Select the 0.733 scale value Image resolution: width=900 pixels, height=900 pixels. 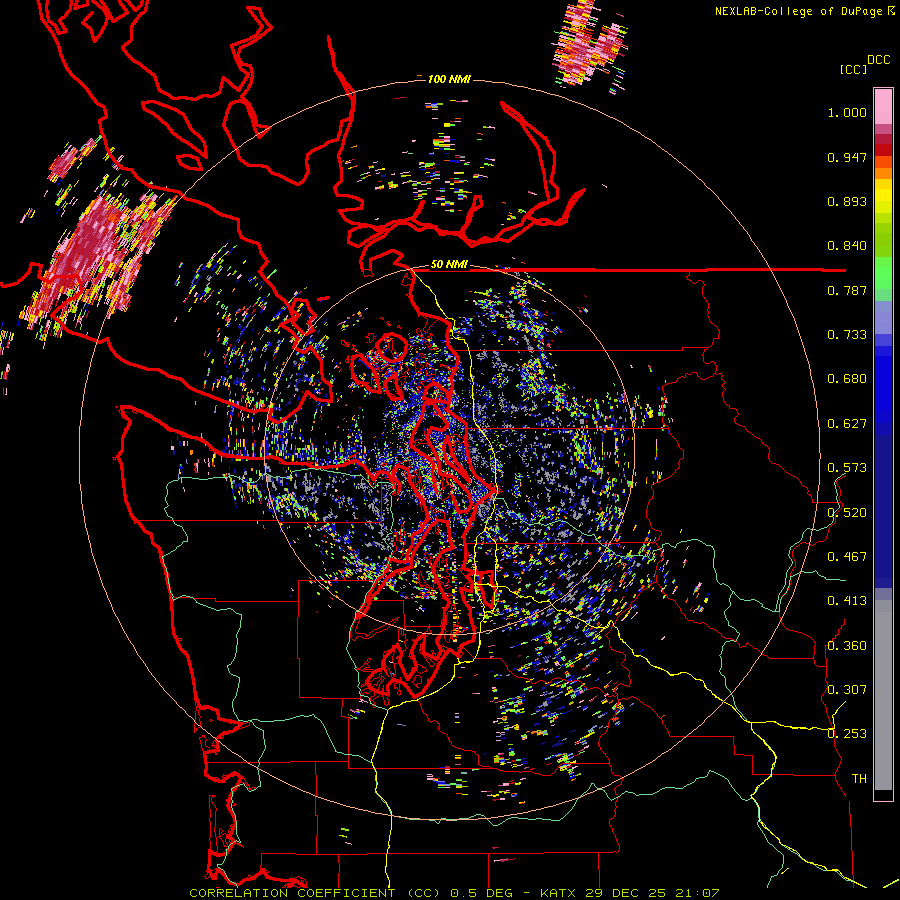tap(847, 335)
